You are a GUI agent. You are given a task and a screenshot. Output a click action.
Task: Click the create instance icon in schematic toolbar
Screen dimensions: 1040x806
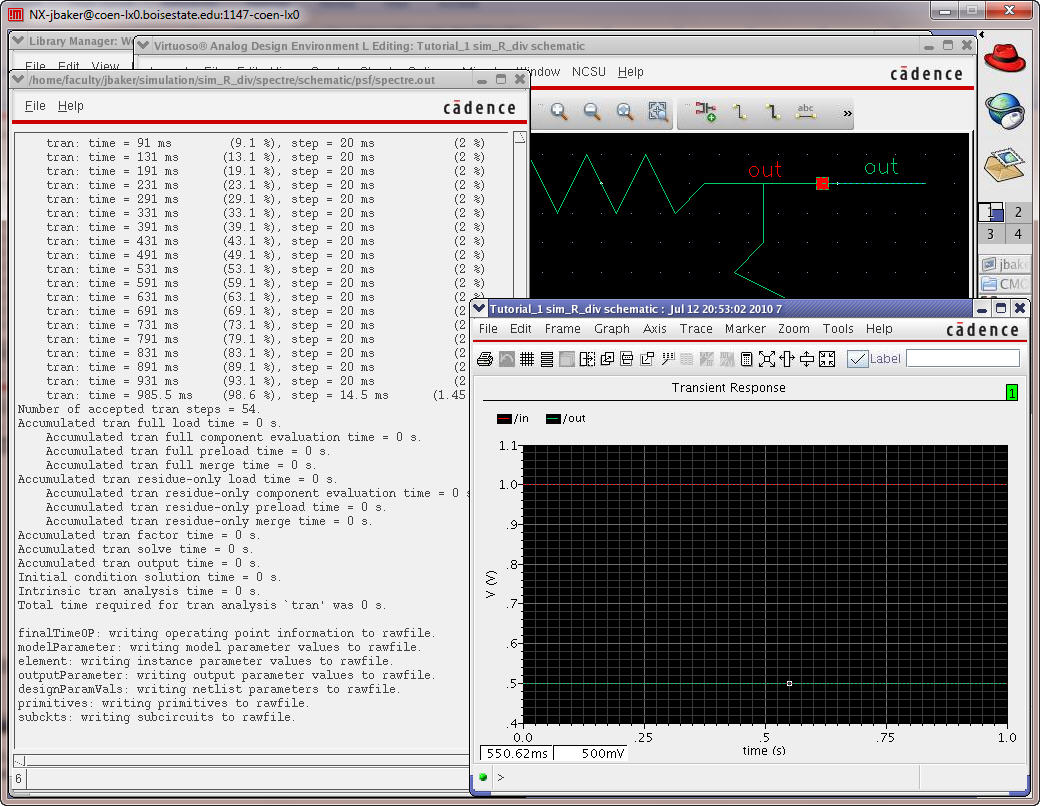coord(706,112)
